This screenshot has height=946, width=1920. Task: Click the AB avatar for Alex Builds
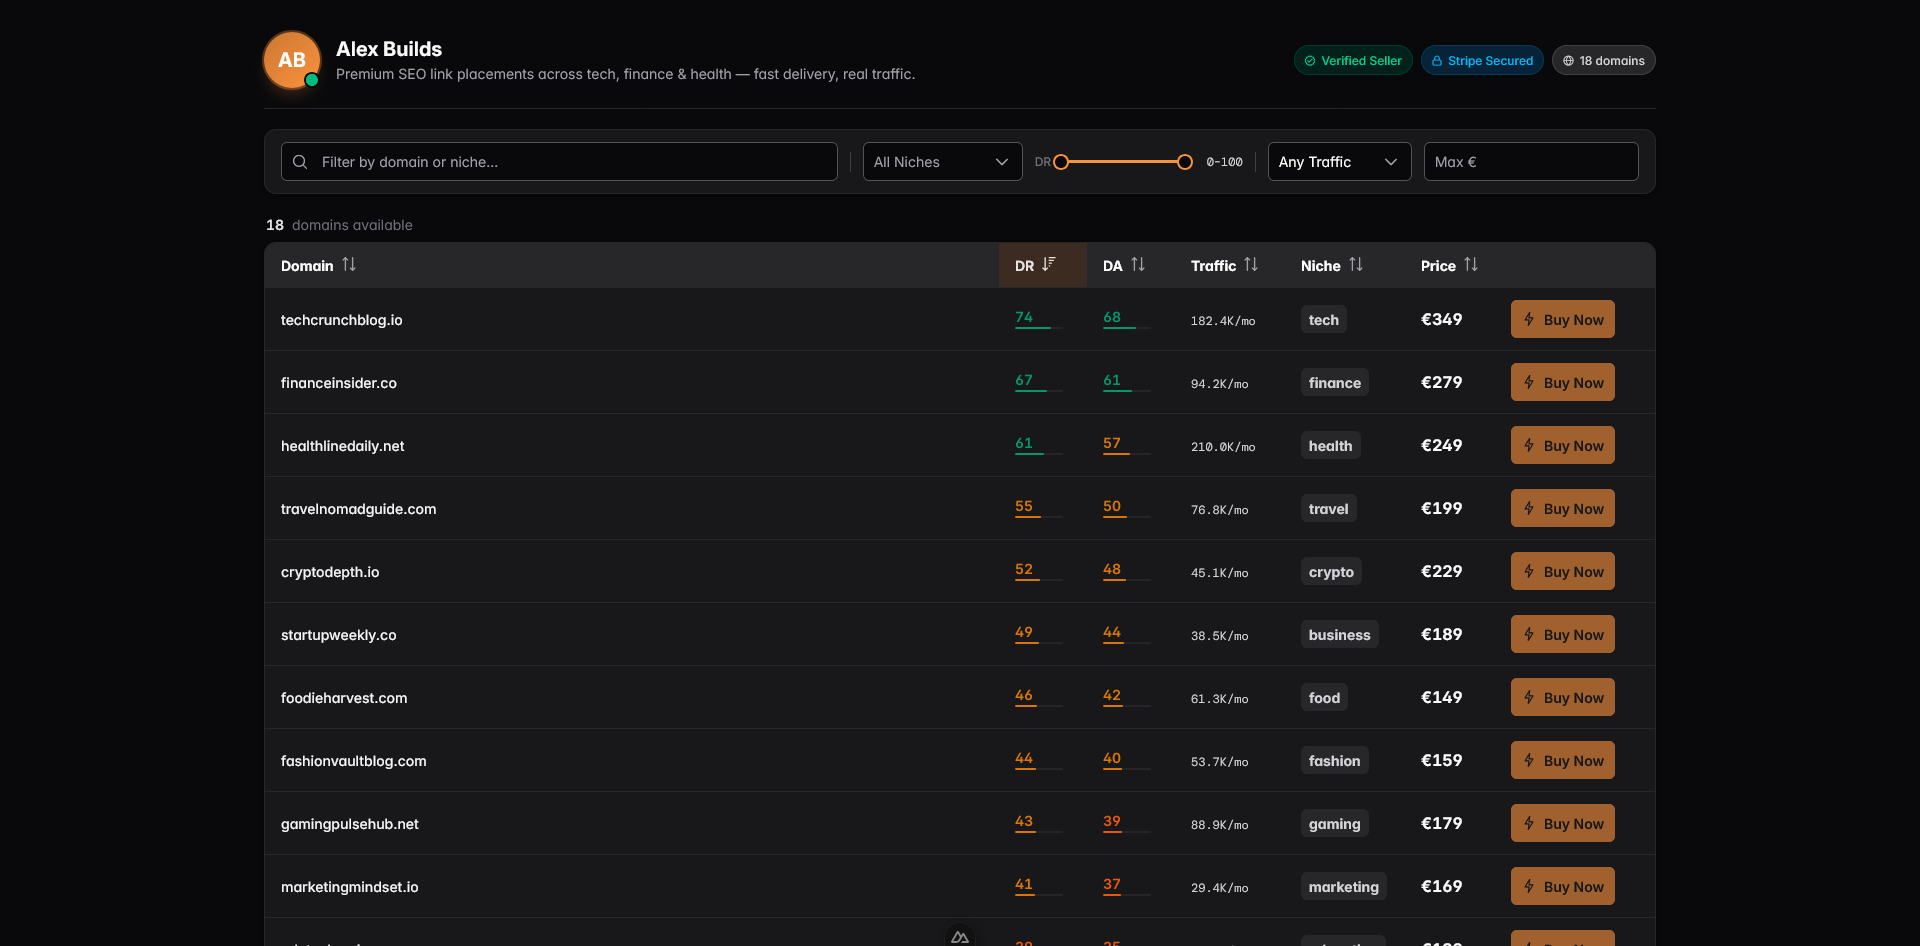[291, 60]
